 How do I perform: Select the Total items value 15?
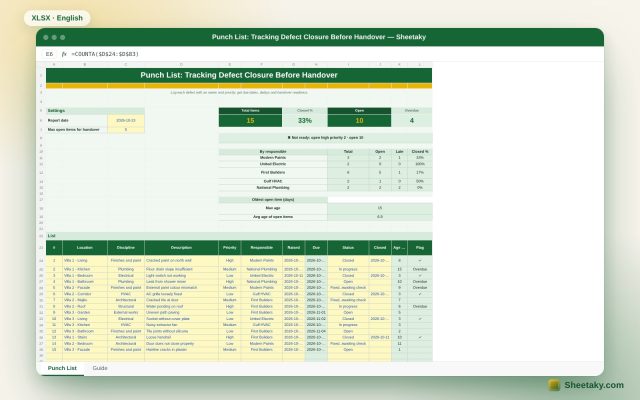point(250,120)
